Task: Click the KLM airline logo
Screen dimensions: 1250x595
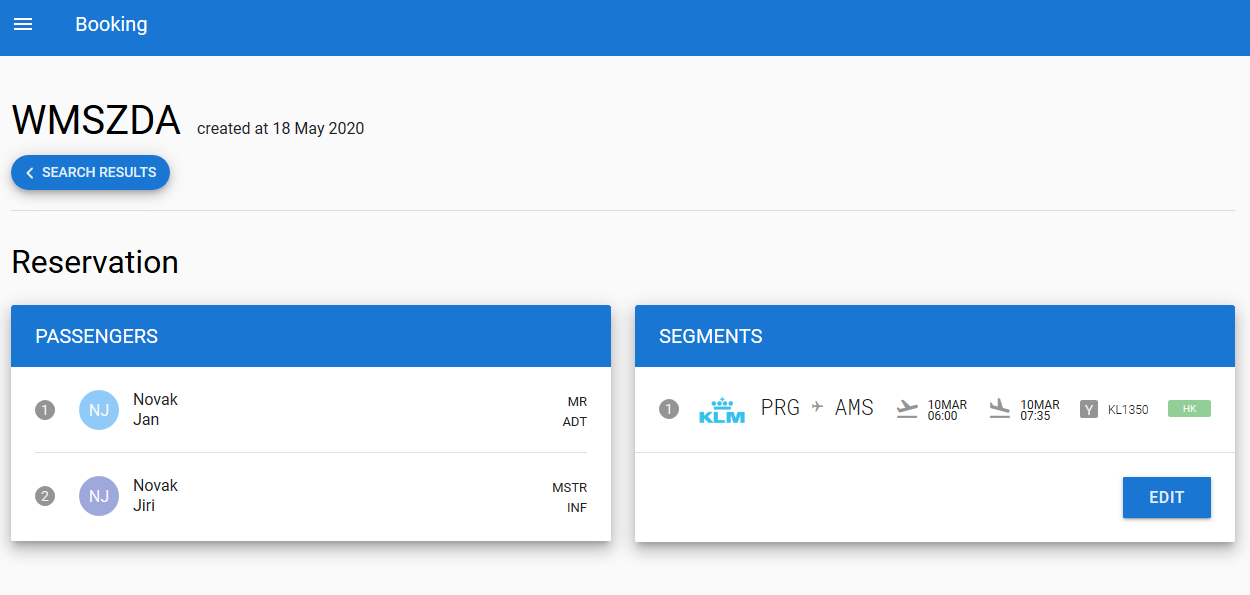Action: tap(721, 410)
